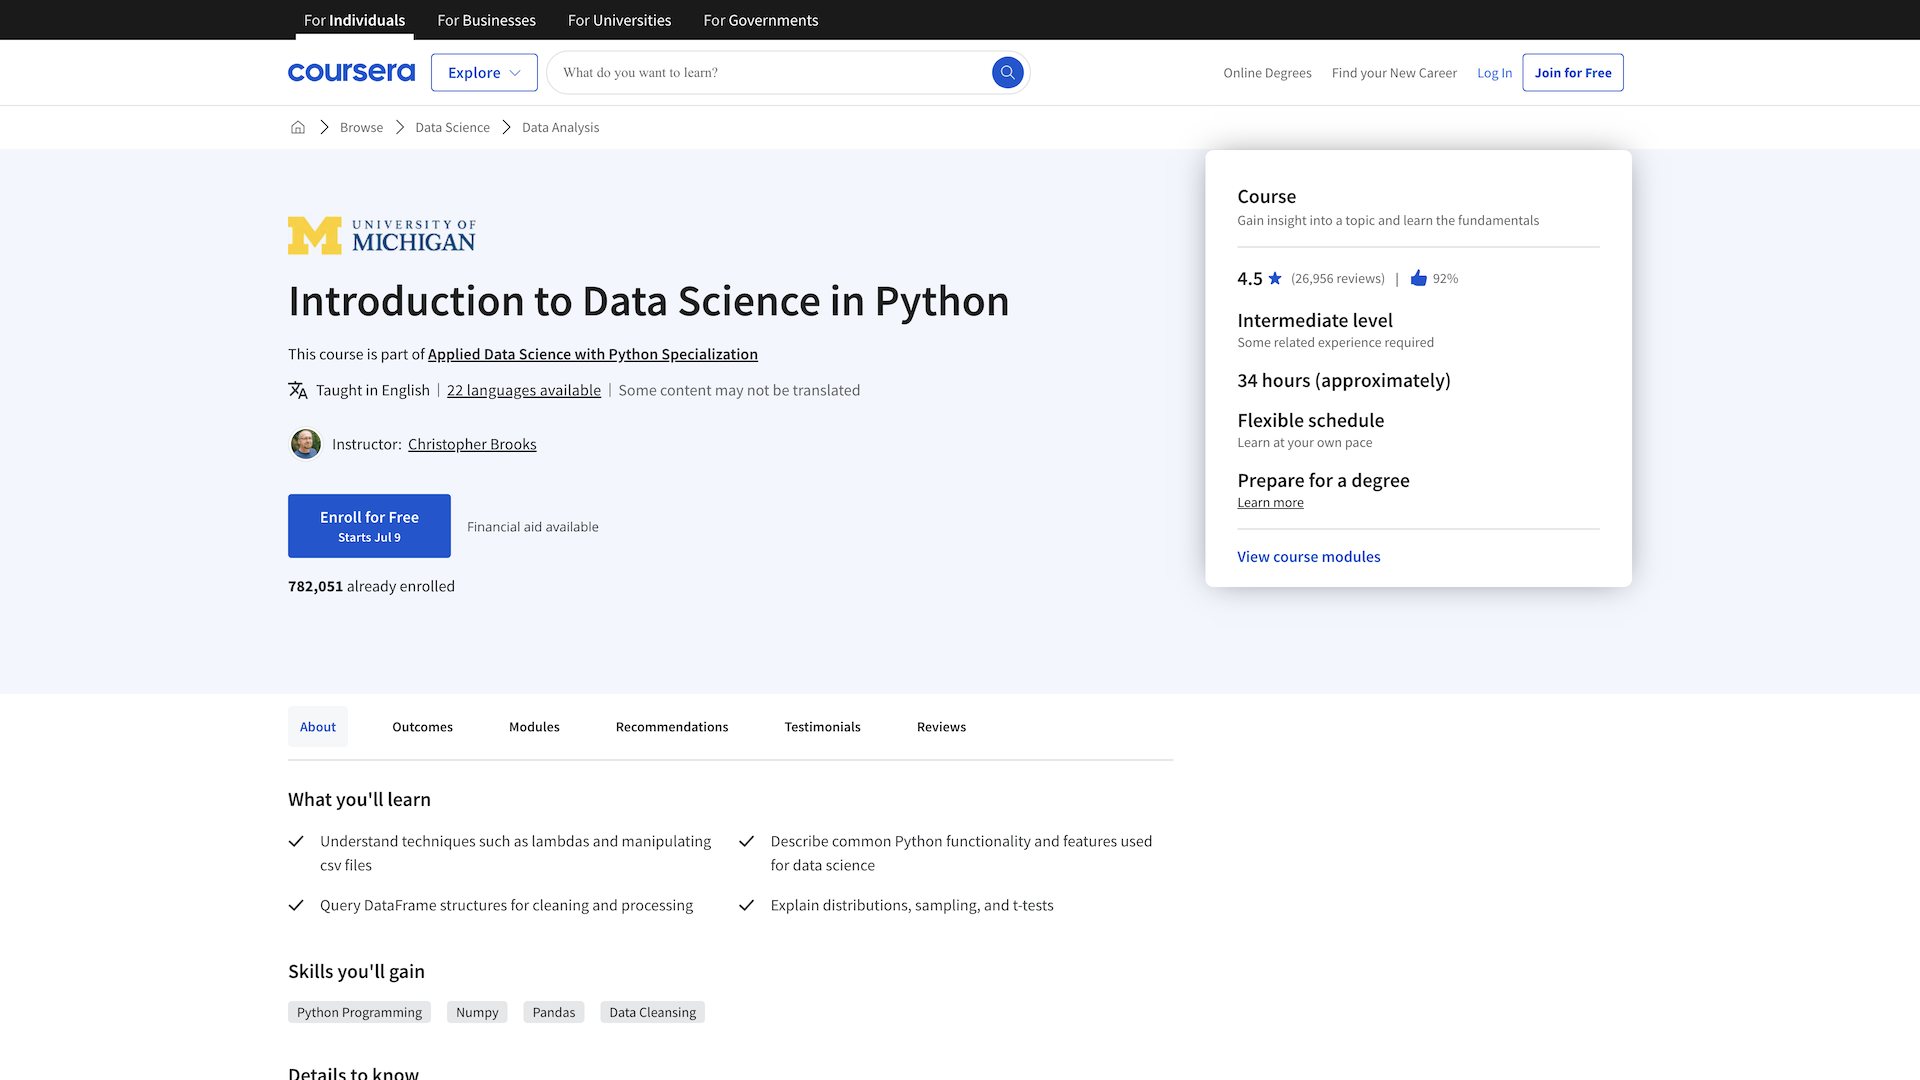Click View course modules link

click(x=1308, y=557)
